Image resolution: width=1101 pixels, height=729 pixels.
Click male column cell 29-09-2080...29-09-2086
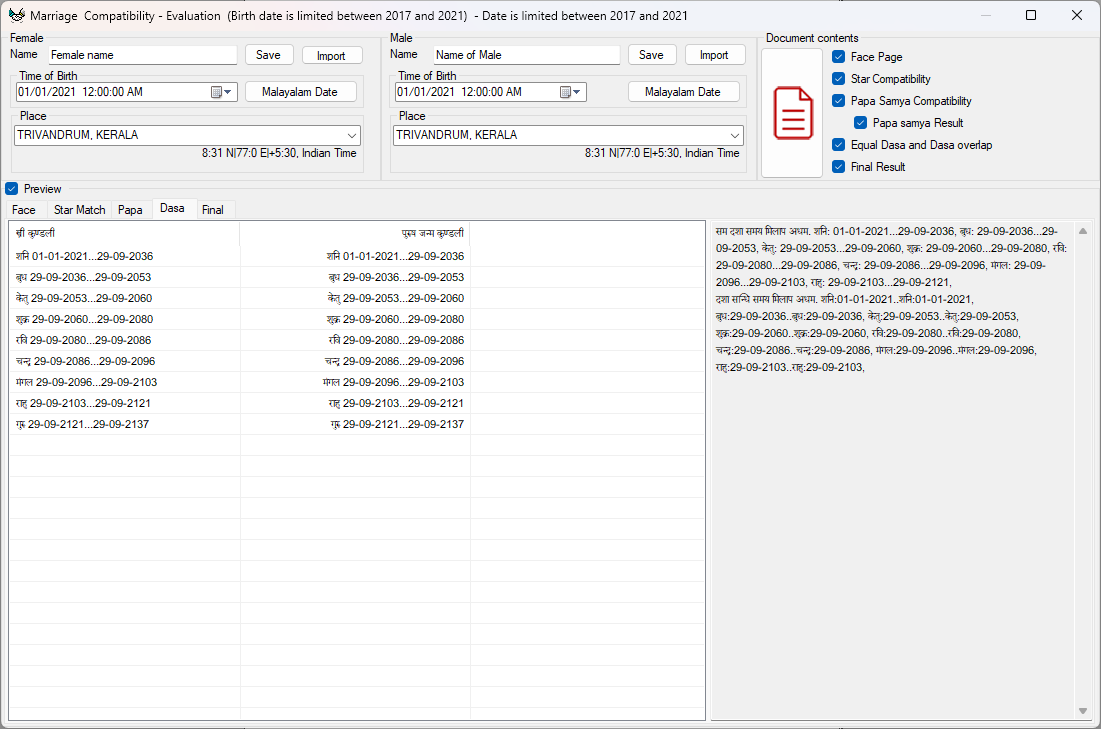[355, 341]
